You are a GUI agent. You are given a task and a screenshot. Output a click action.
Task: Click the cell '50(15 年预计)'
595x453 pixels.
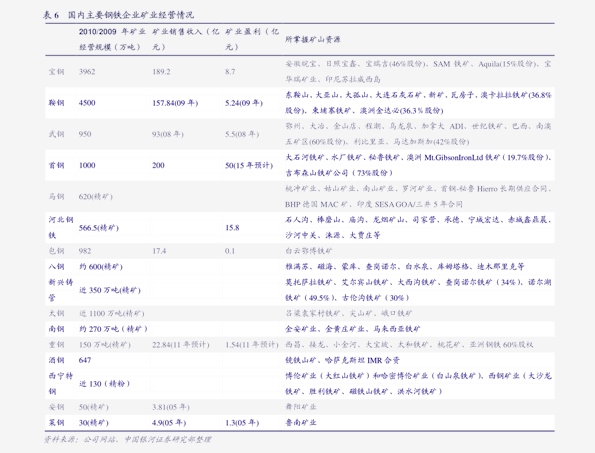click(x=249, y=165)
